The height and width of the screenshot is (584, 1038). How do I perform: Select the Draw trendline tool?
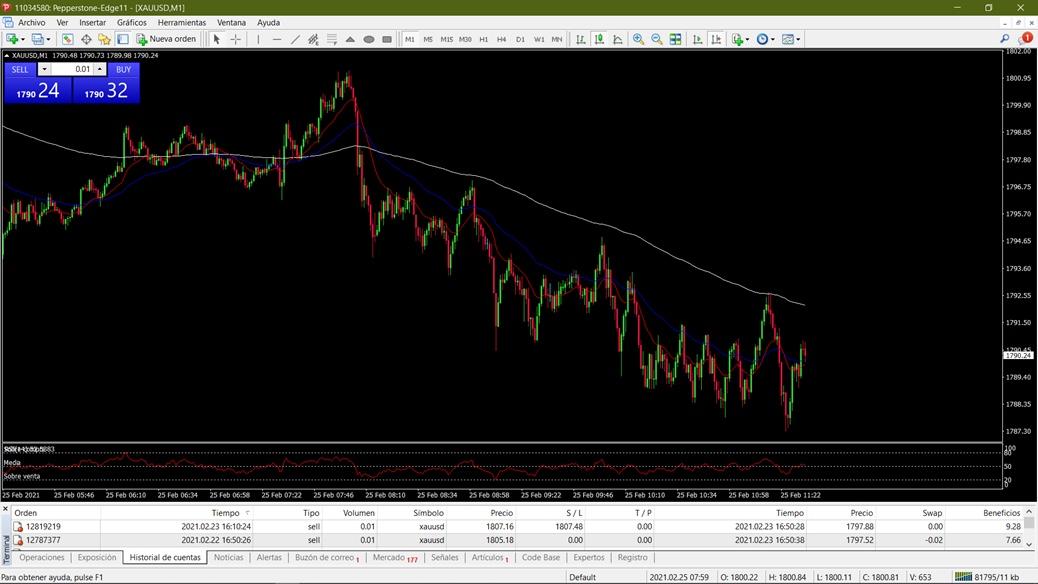295,40
